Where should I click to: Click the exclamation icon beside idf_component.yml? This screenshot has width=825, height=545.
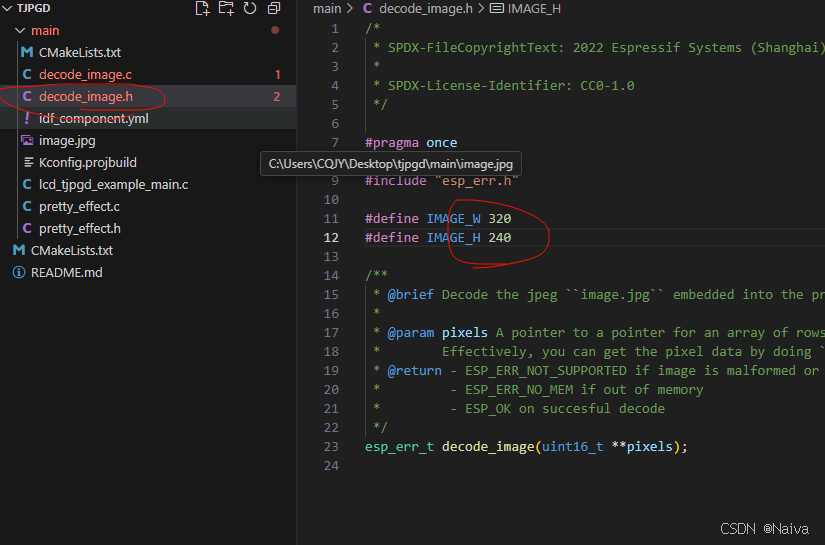pos(27,118)
